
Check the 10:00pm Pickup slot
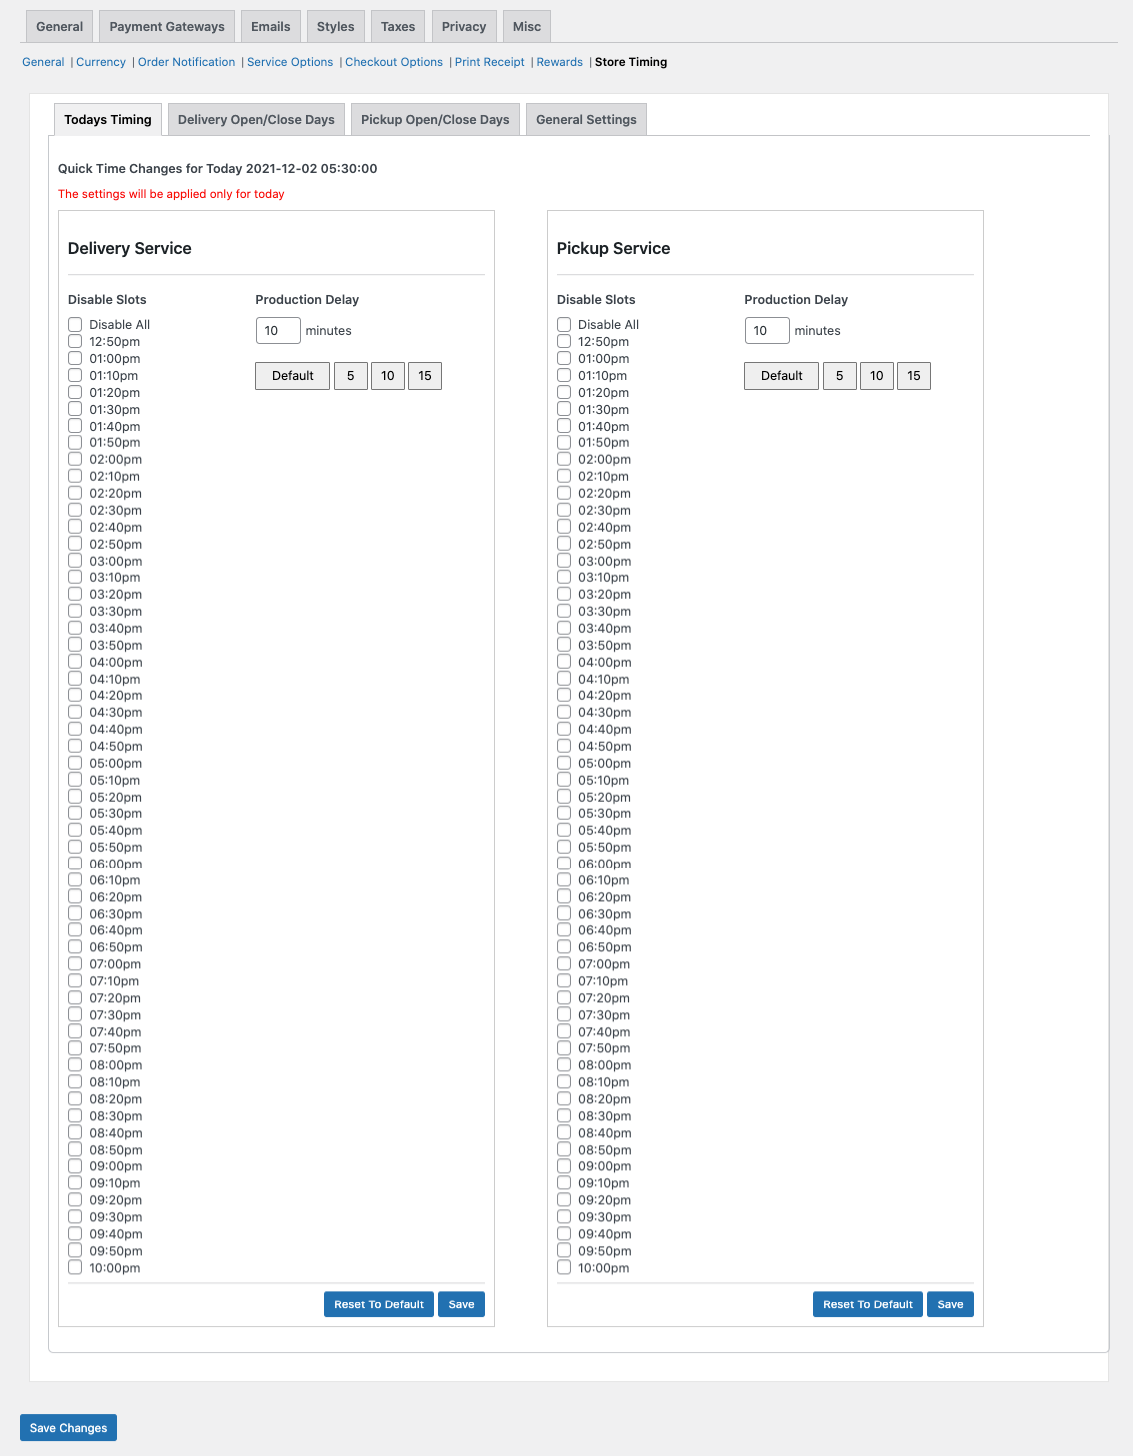[564, 1268]
